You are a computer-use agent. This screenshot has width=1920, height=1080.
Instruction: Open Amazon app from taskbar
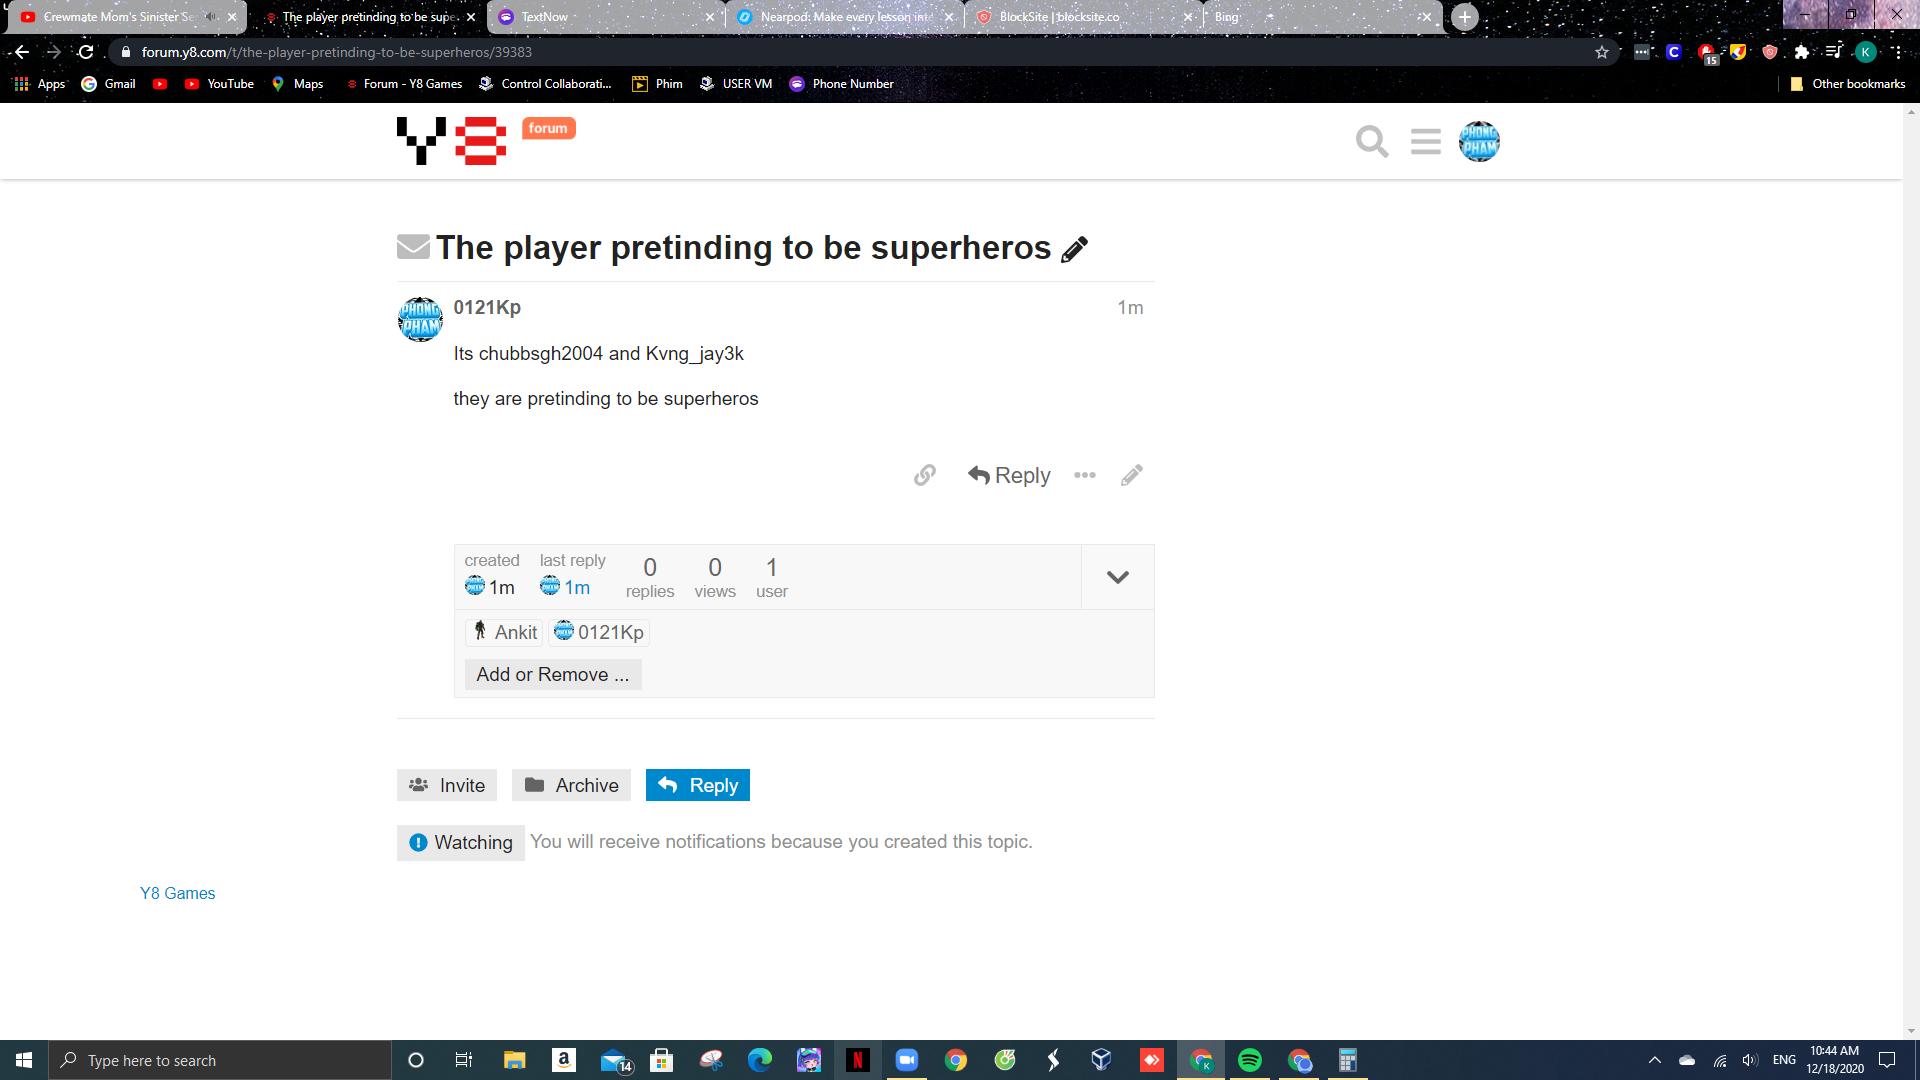tap(563, 1060)
